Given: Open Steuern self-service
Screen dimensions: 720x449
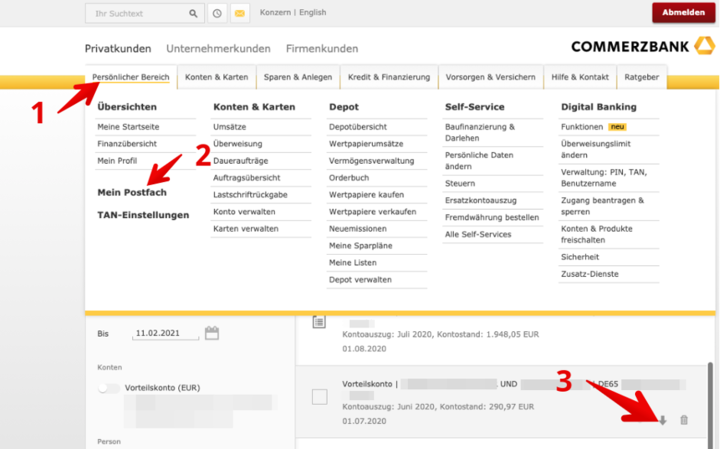Looking at the screenshot, I should click(x=460, y=183).
